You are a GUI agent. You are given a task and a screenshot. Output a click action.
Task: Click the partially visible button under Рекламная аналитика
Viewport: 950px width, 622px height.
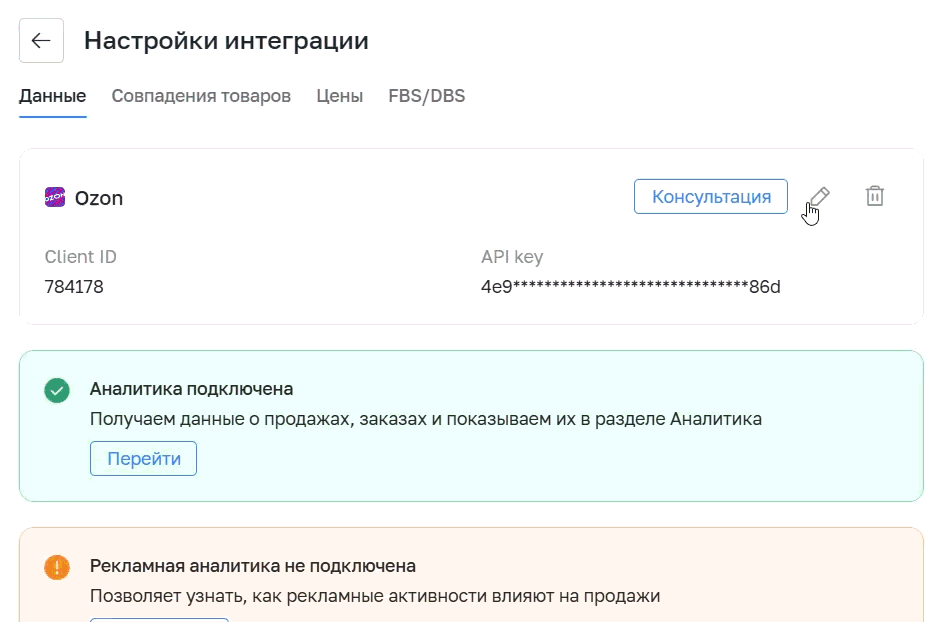(x=159, y=620)
